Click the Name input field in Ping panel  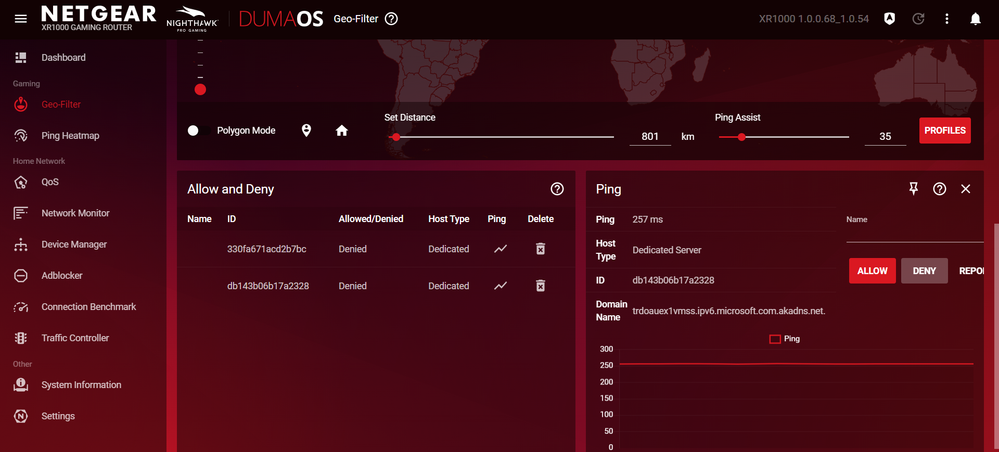(916, 235)
